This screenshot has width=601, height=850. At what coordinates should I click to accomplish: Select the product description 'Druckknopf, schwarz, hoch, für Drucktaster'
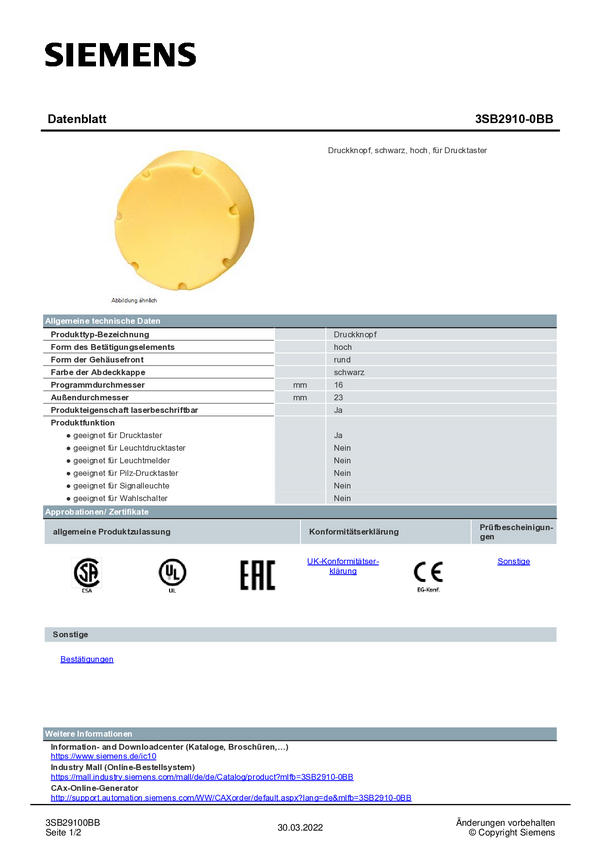[x=407, y=150]
